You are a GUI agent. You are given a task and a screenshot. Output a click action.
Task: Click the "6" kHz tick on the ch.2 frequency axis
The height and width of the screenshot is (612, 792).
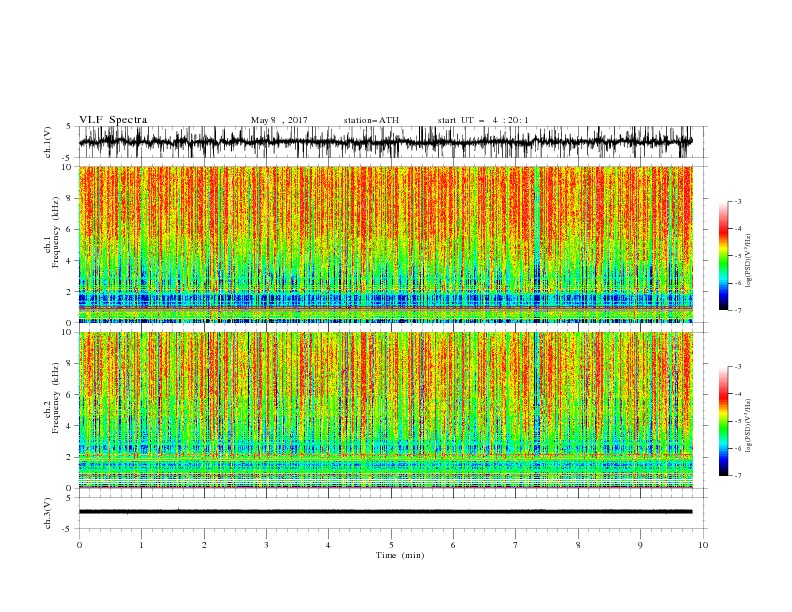[70, 395]
